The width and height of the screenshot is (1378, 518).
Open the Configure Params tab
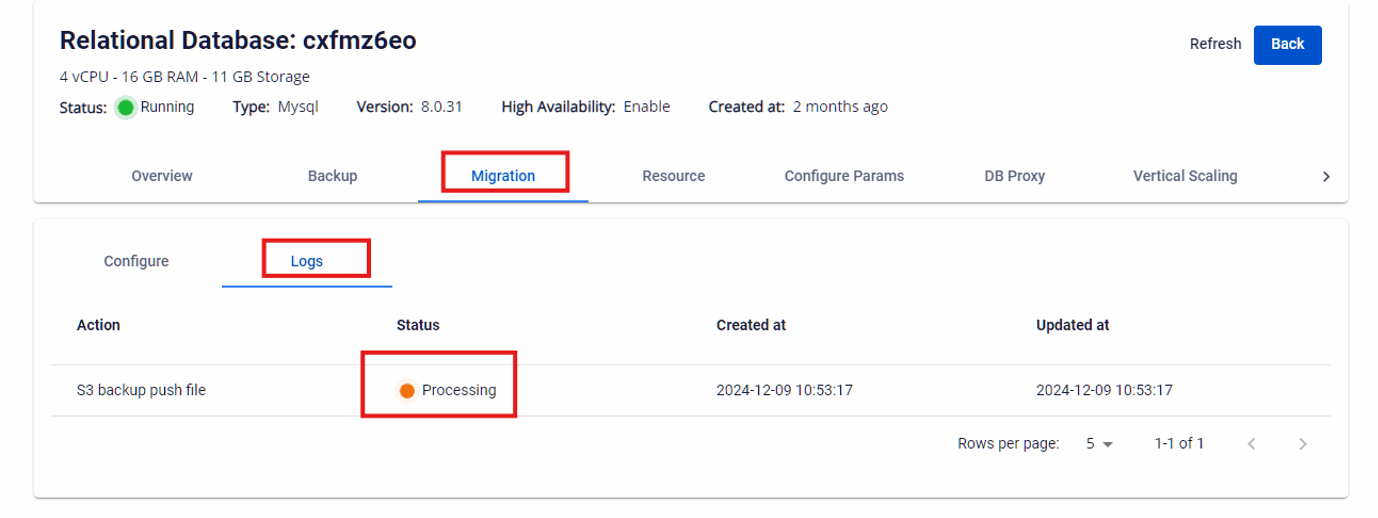pyautogui.click(x=843, y=176)
